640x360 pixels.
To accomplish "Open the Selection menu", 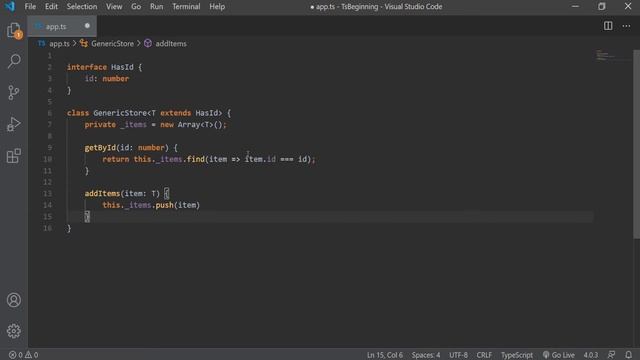I will point(82,7).
